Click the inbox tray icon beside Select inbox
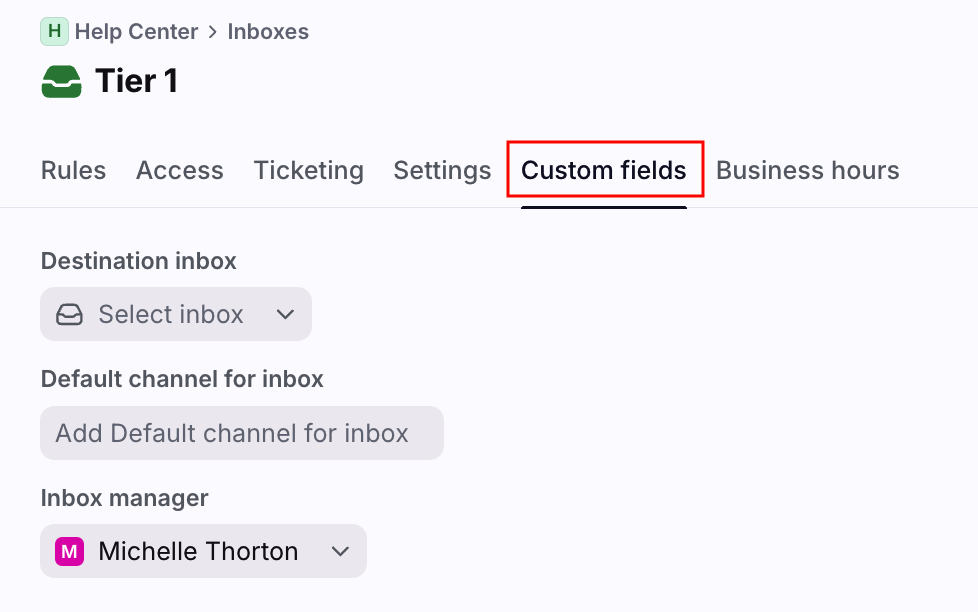 coord(69,315)
